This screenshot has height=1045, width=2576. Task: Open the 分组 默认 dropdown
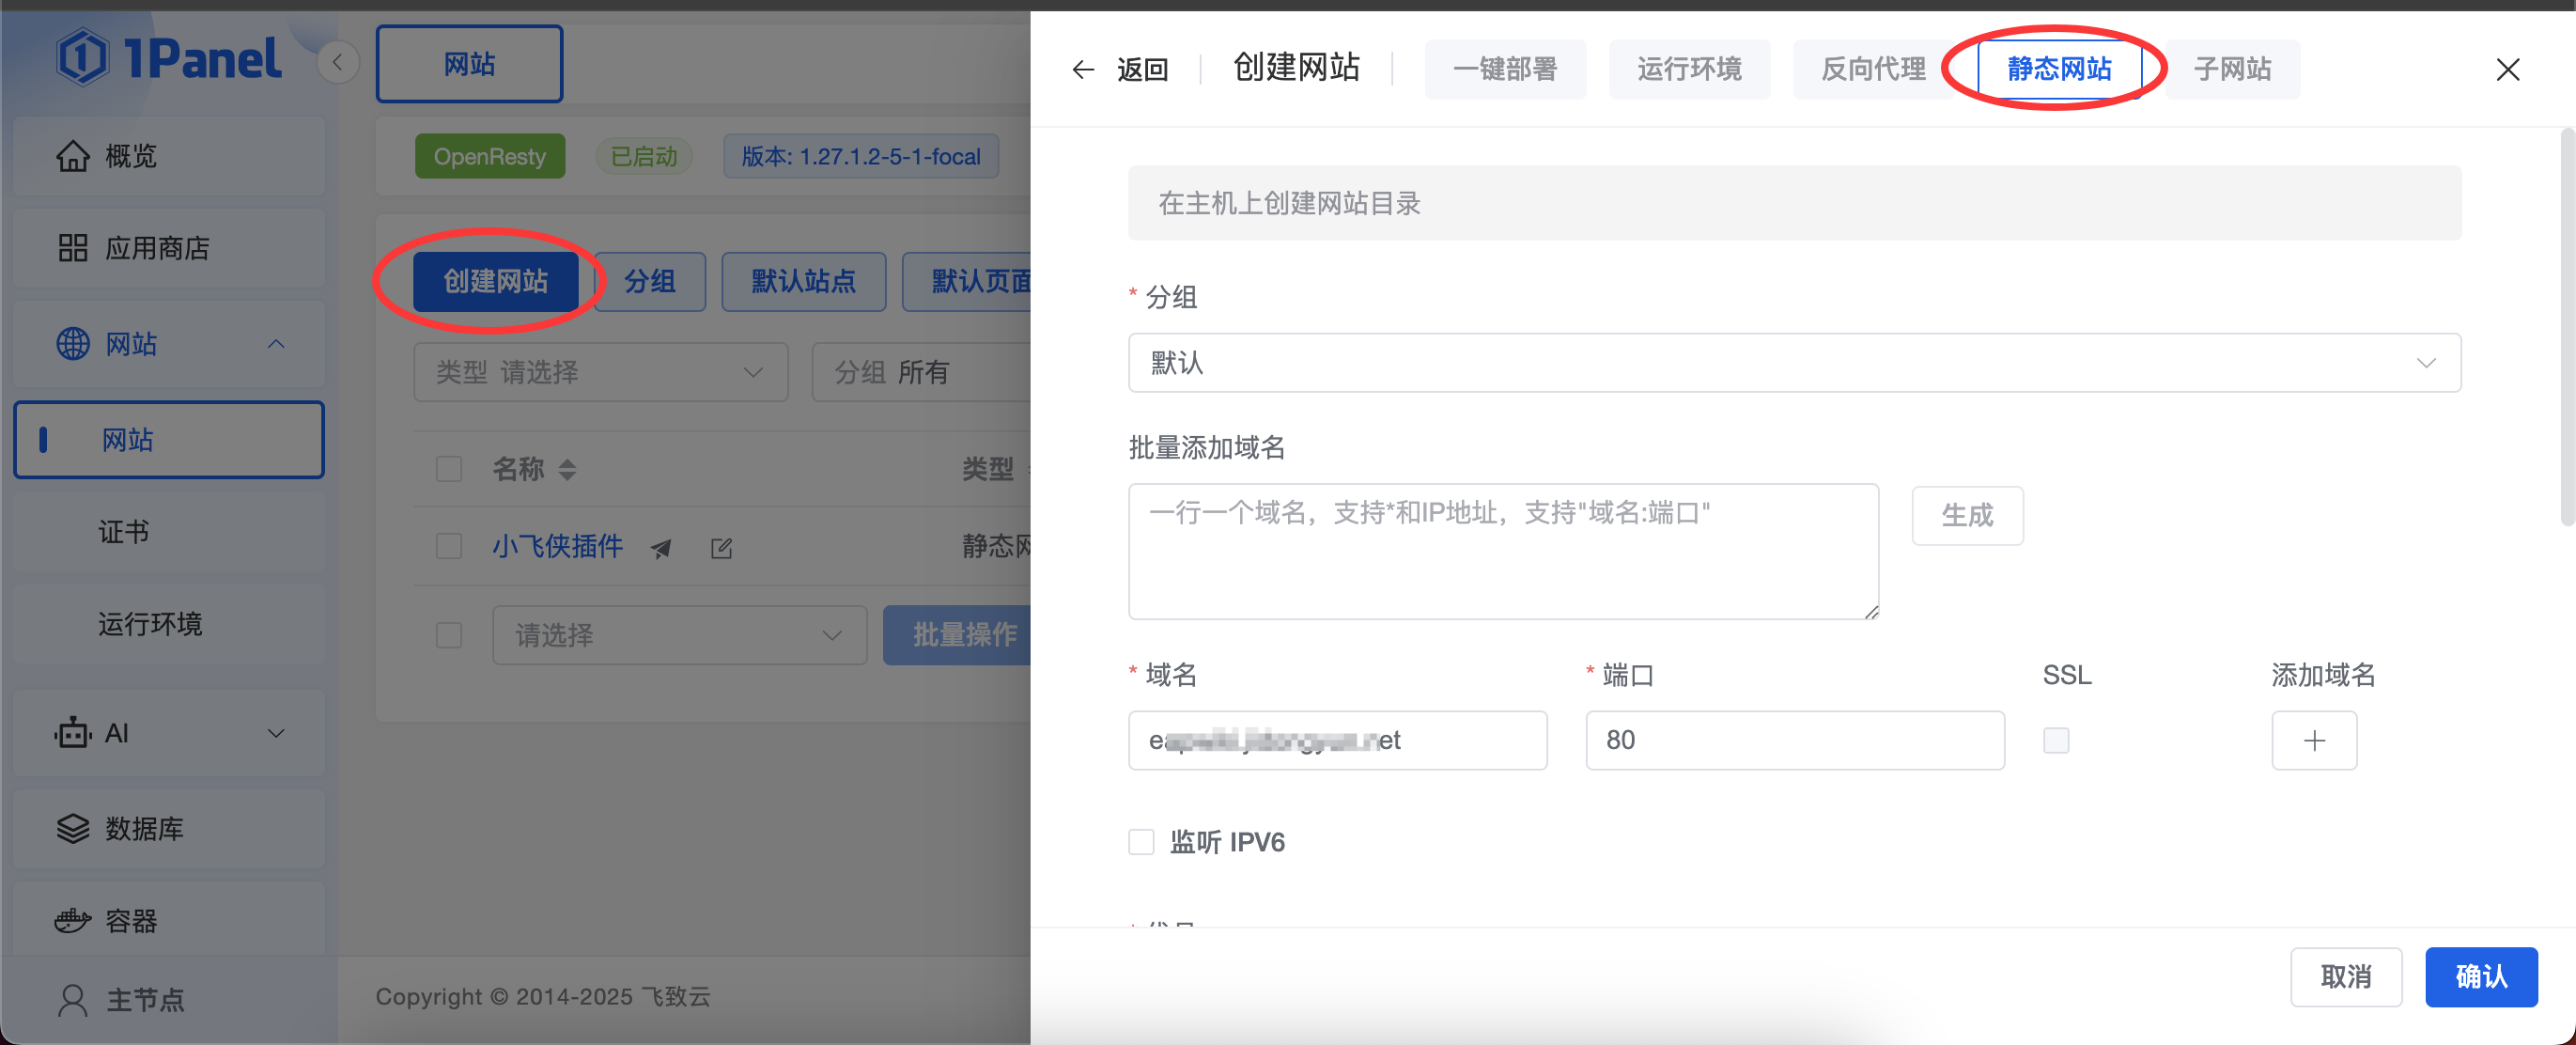[1793, 362]
